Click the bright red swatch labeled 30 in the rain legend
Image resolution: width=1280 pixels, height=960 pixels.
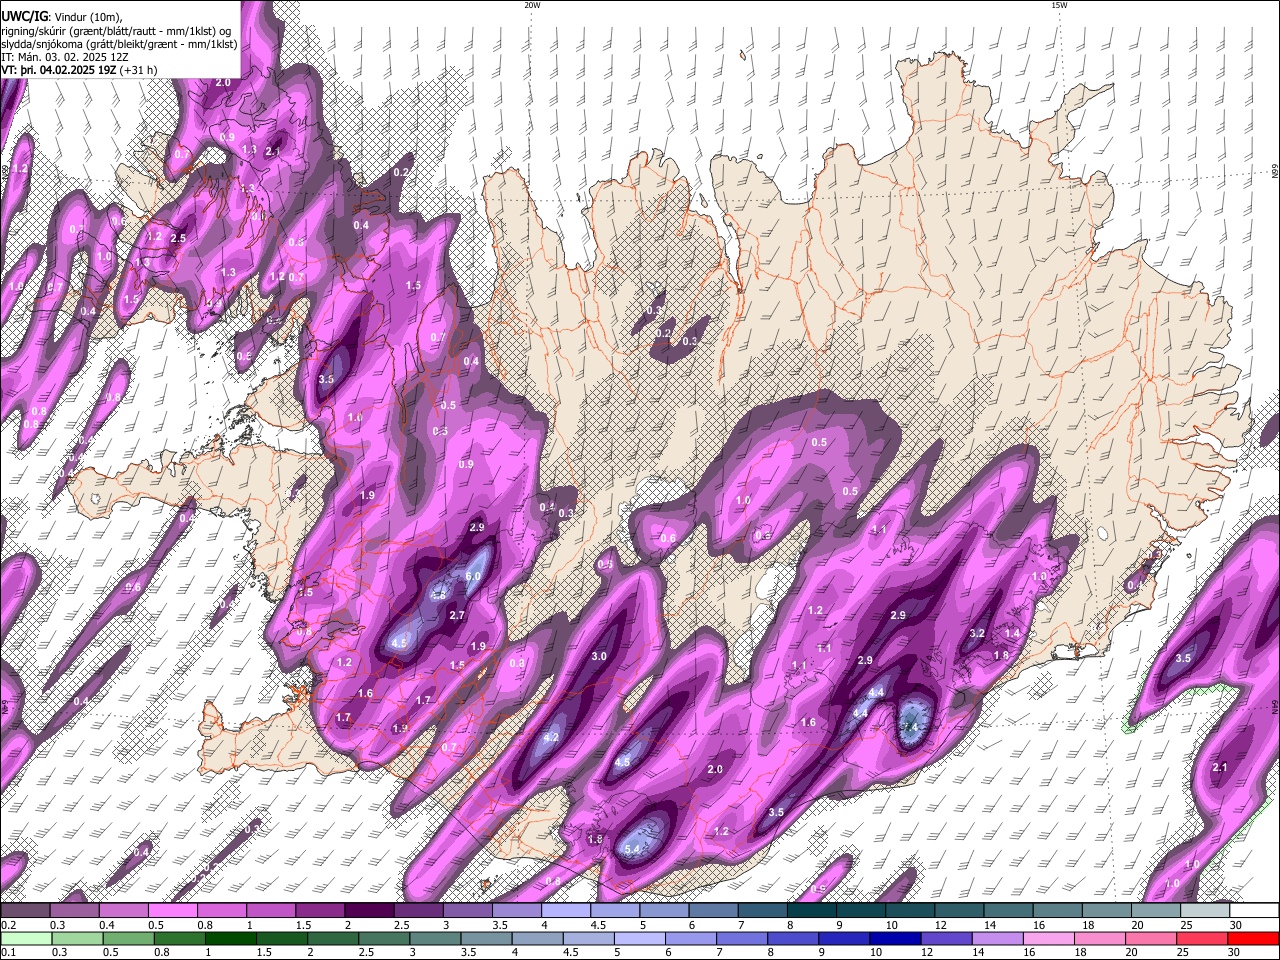pyautogui.click(x=1254, y=938)
